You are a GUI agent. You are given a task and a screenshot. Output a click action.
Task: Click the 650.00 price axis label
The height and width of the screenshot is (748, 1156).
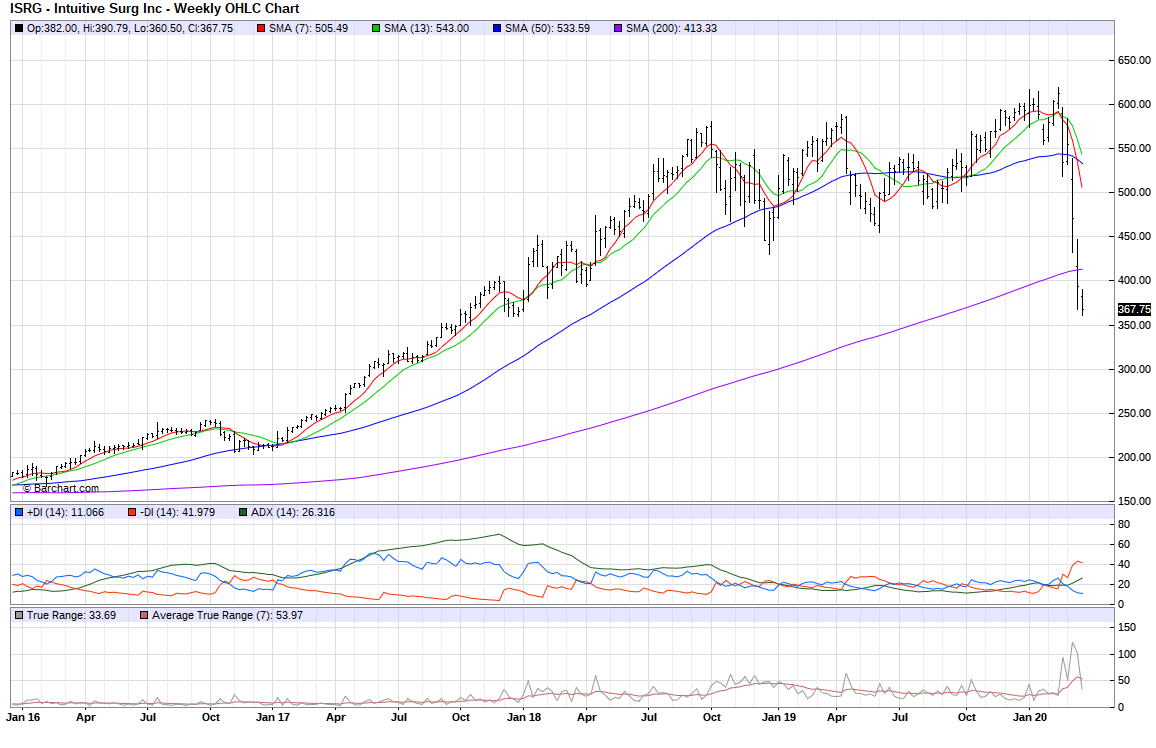pyautogui.click(x=1133, y=60)
